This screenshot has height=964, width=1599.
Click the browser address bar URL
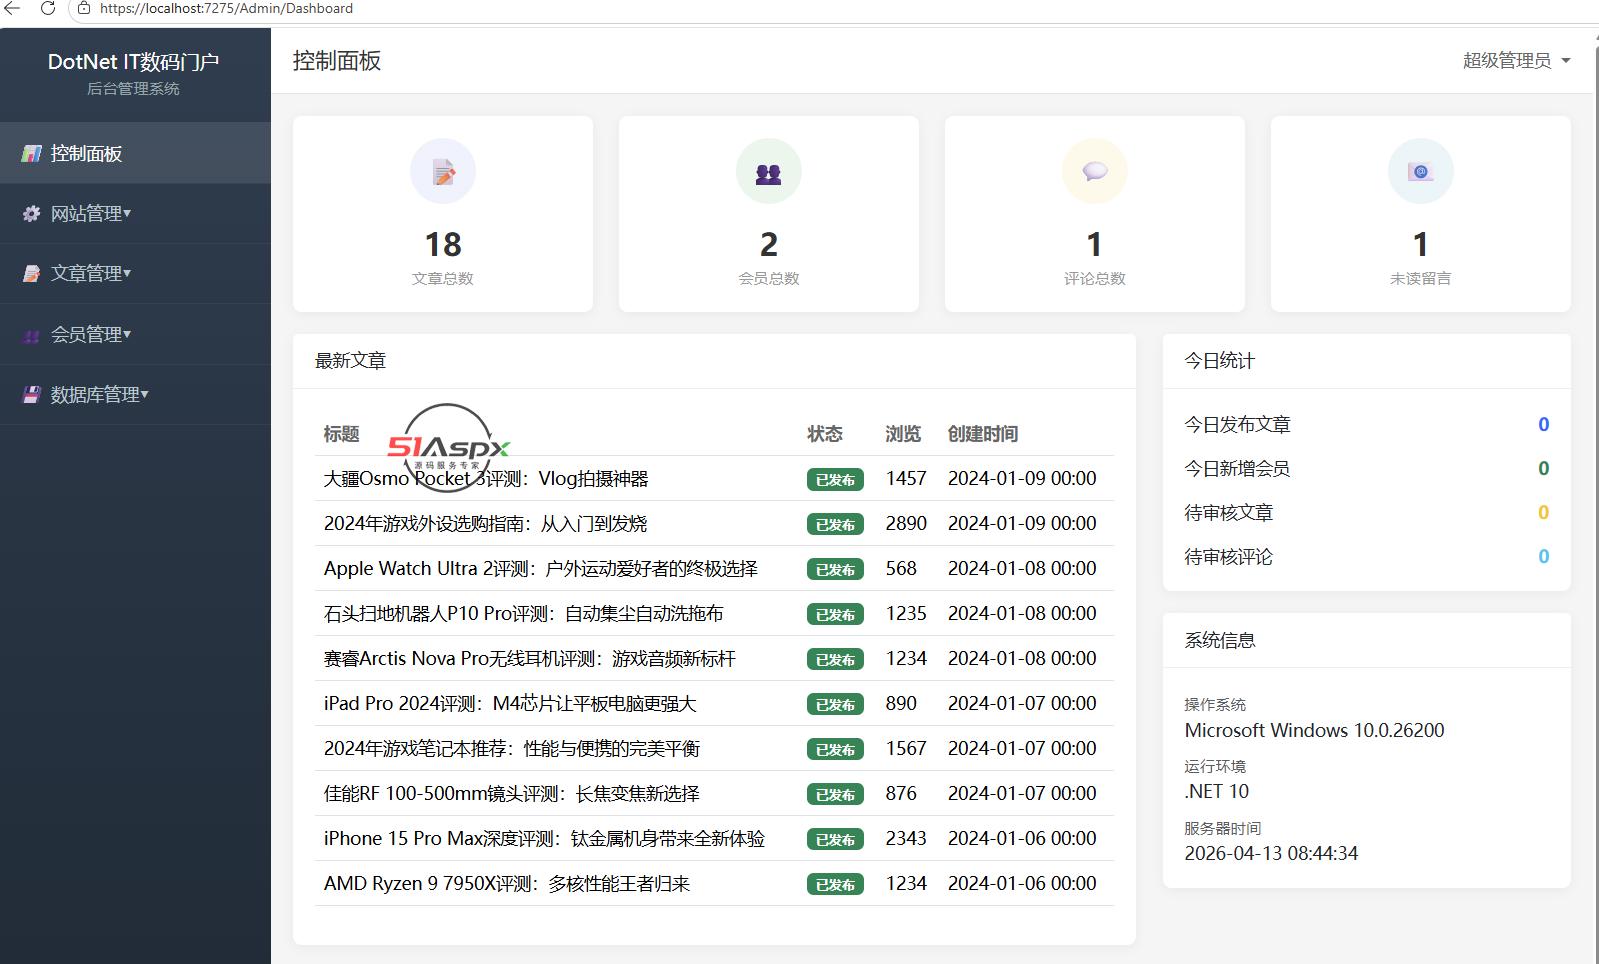click(x=226, y=8)
